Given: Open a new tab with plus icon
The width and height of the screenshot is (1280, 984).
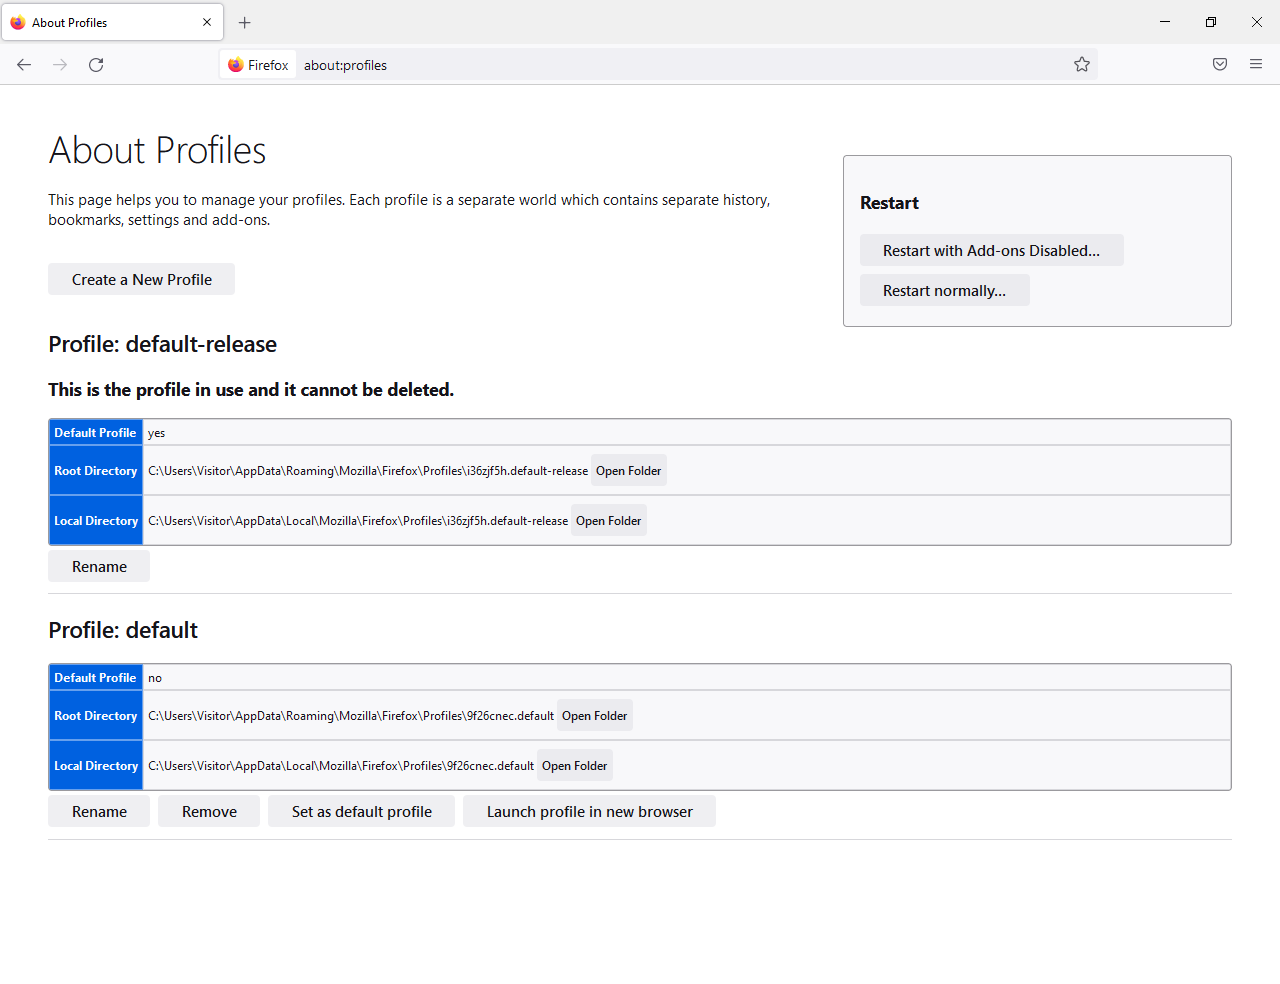Looking at the screenshot, I should 245,22.
